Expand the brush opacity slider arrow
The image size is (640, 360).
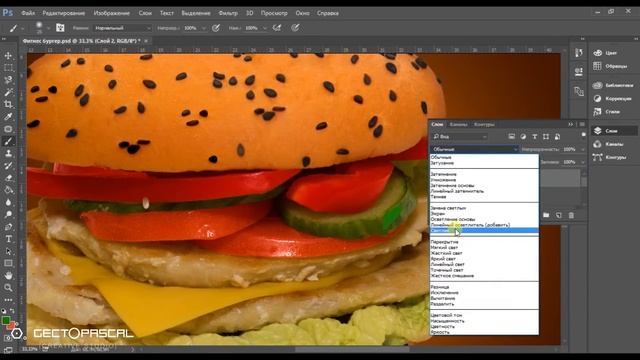pyautogui.click(x=203, y=28)
